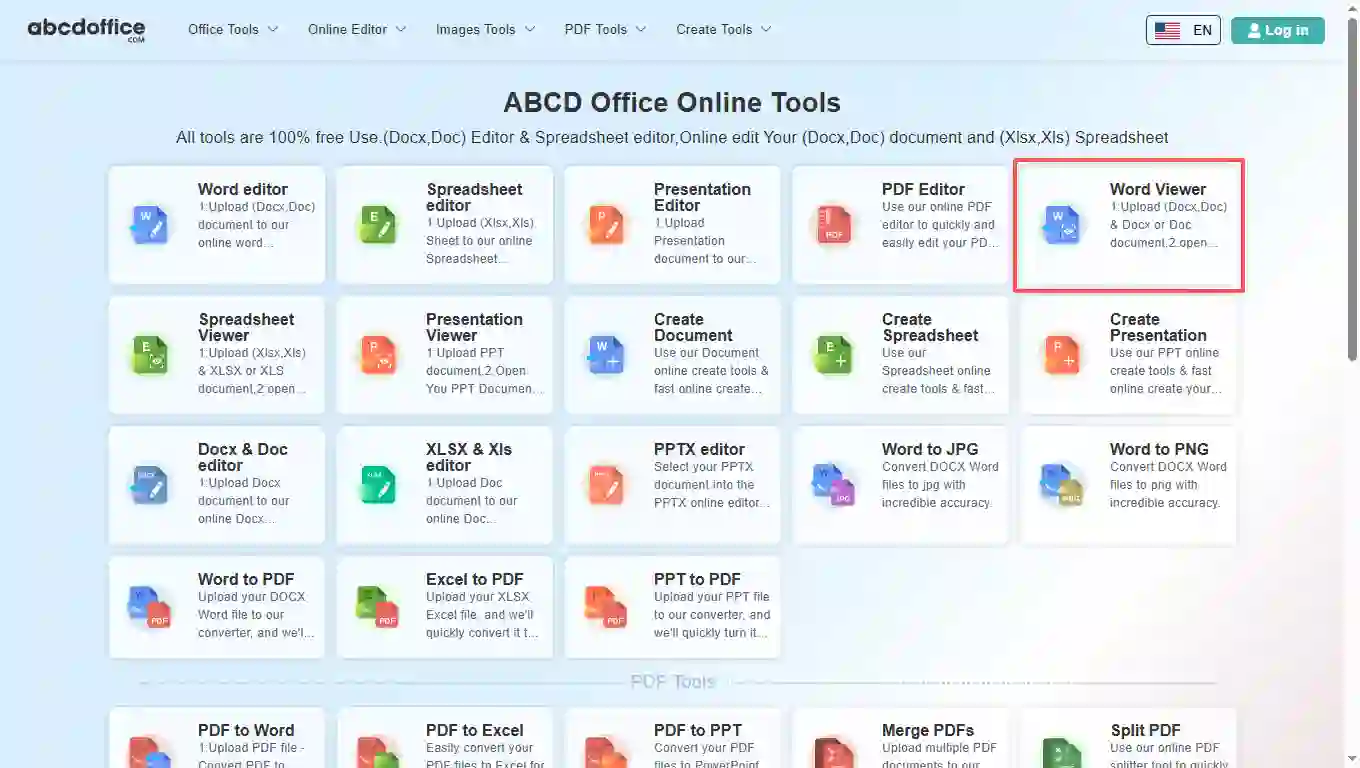Click the PDF to PPT icon
Viewport: 1360px width, 768px height.
tap(605, 752)
